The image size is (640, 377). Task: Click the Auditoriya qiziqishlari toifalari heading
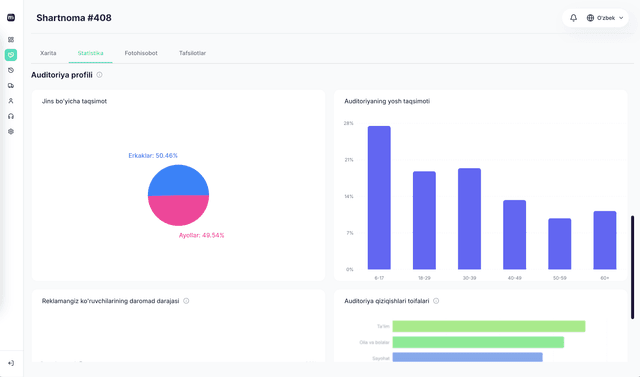click(387, 301)
